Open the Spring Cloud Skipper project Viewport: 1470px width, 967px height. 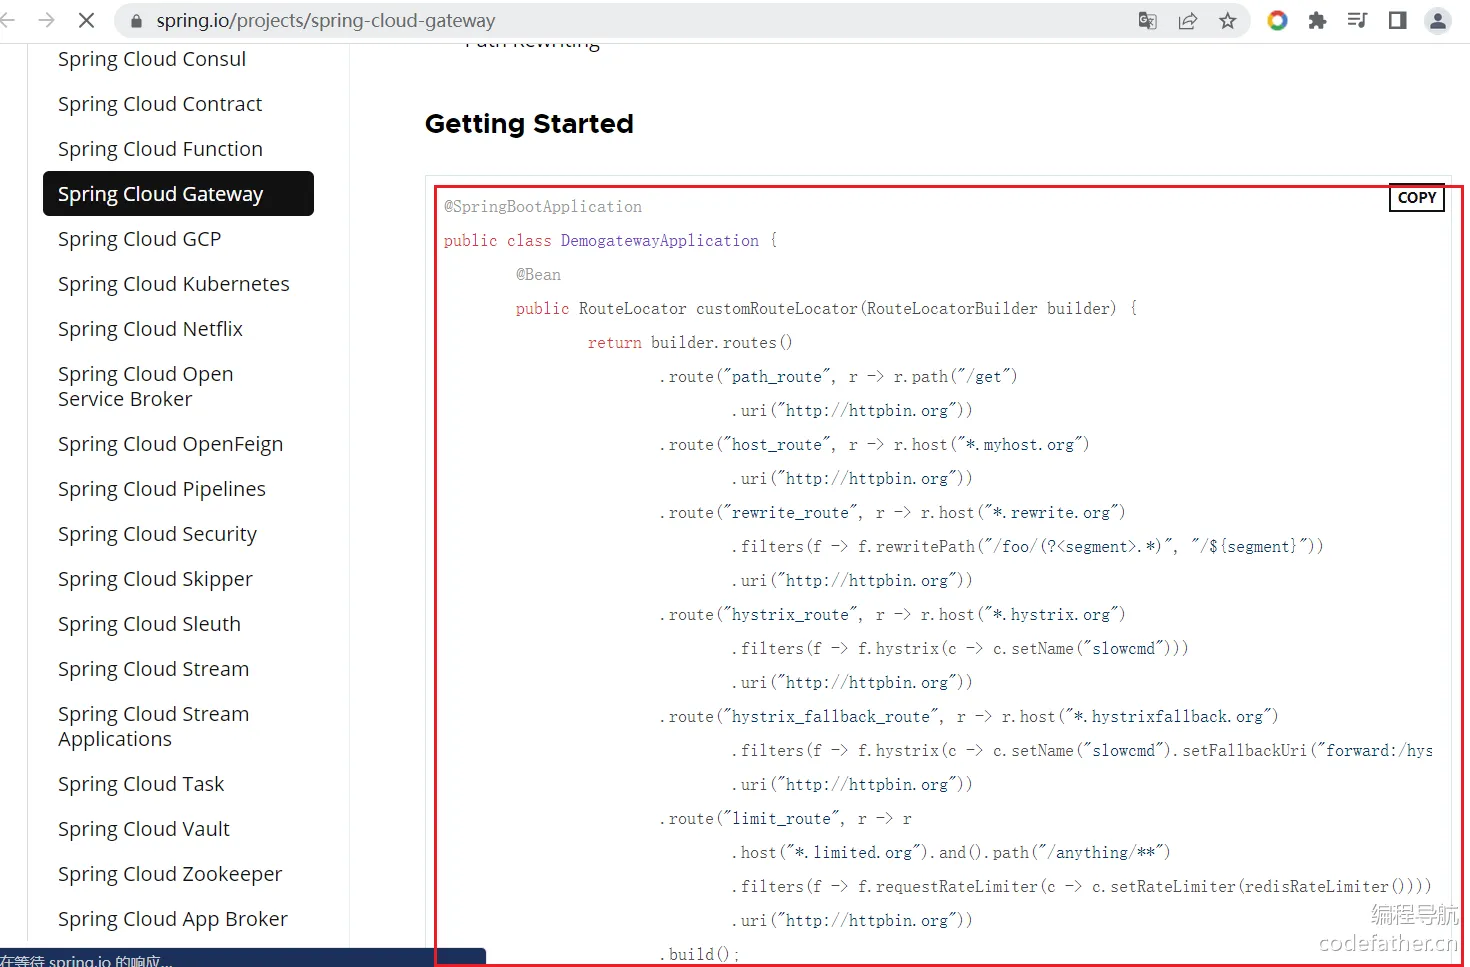pos(155,579)
